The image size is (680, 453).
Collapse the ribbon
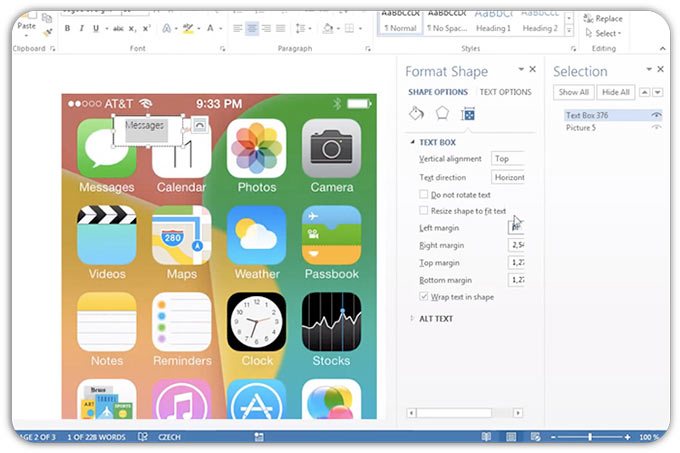pos(662,49)
